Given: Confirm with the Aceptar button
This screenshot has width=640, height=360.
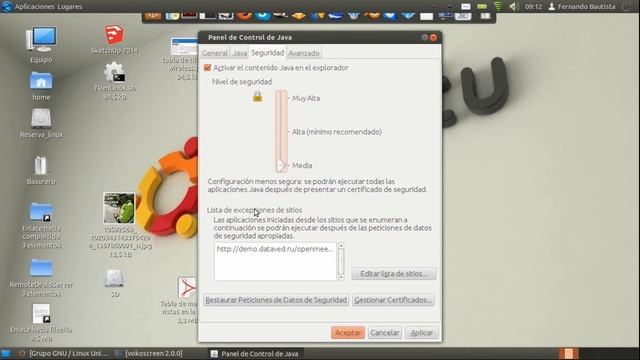Looking at the screenshot, I should 348,333.
